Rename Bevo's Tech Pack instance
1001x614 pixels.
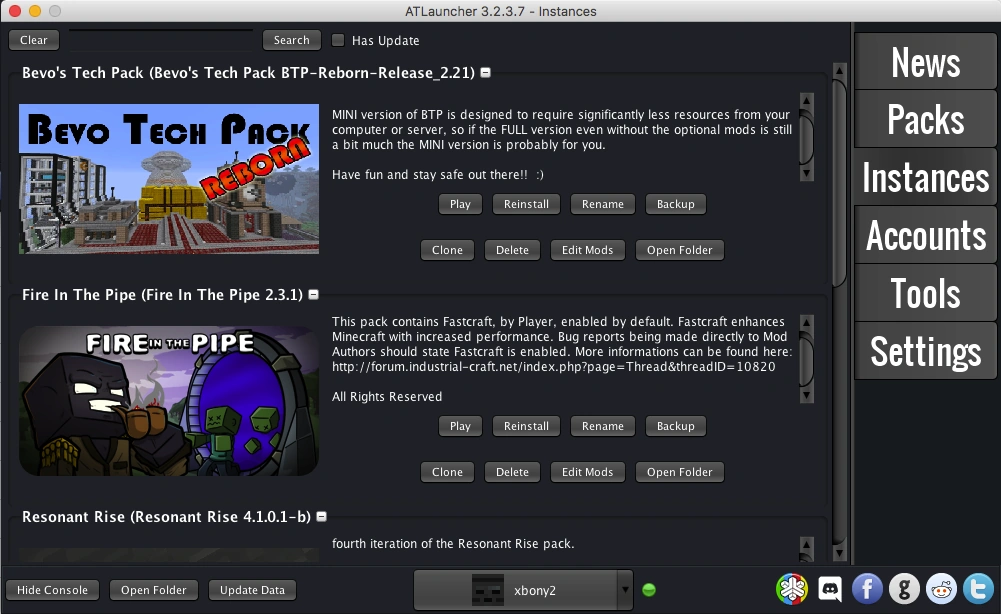pos(603,204)
